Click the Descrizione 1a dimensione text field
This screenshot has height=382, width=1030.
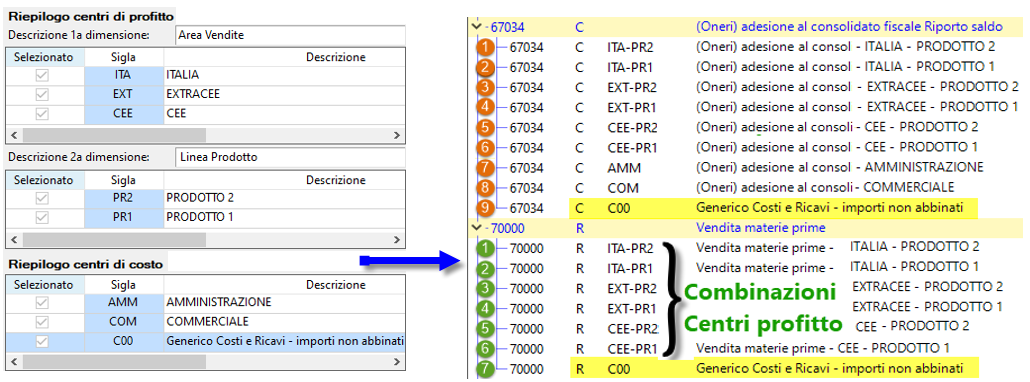pyautogui.click(x=290, y=35)
